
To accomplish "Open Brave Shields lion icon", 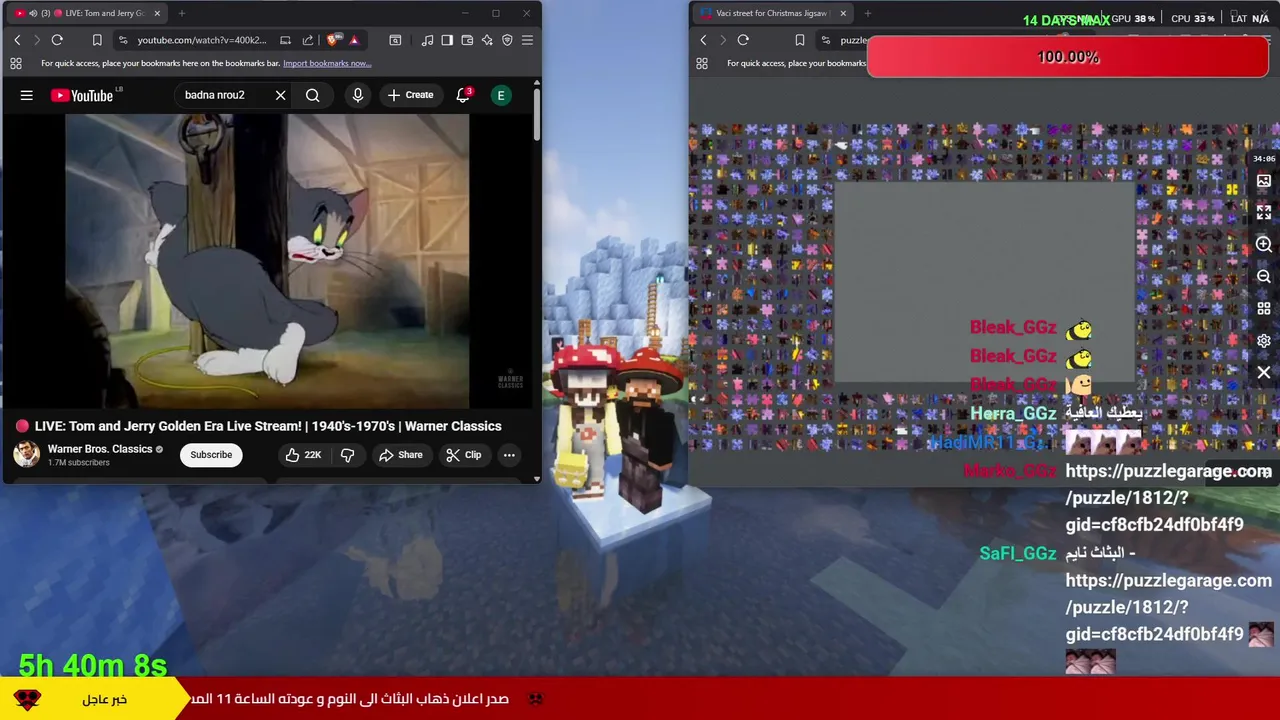I will tap(333, 40).
